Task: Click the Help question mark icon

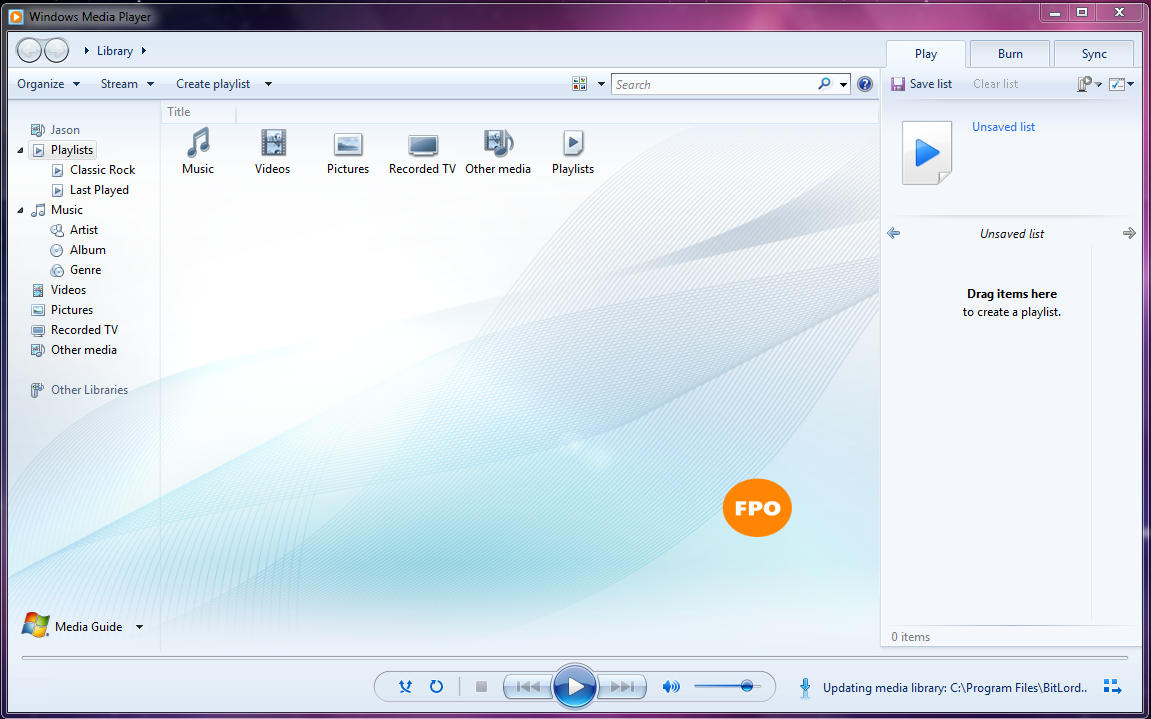Action: click(x=865, y=84)
